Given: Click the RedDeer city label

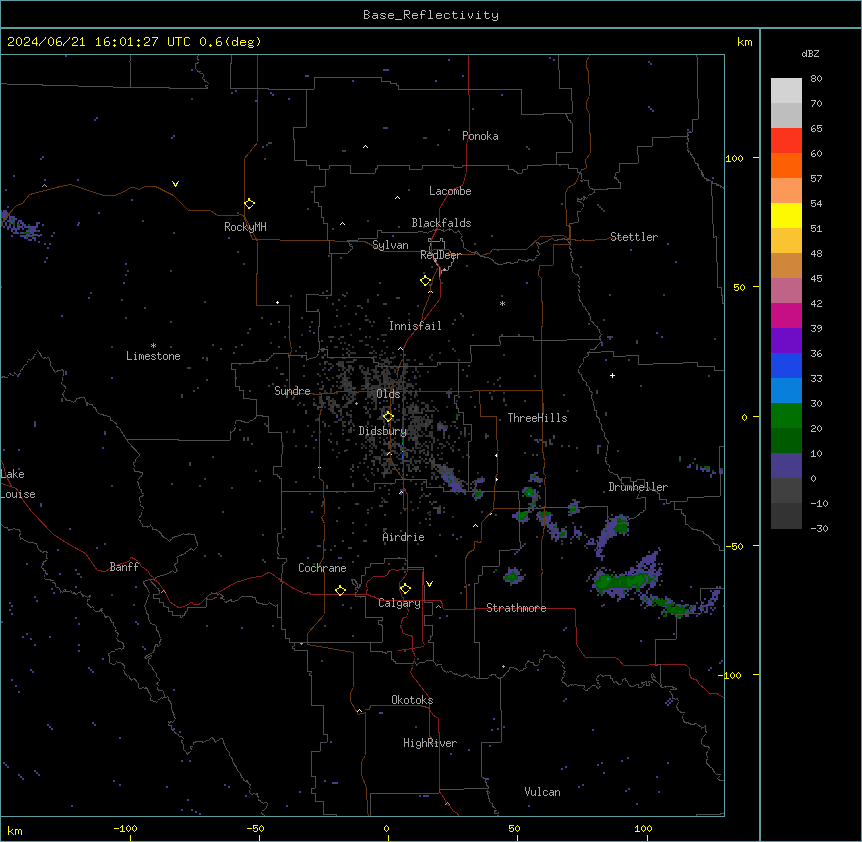Looking at the screenshot, I should coord(440,255).
